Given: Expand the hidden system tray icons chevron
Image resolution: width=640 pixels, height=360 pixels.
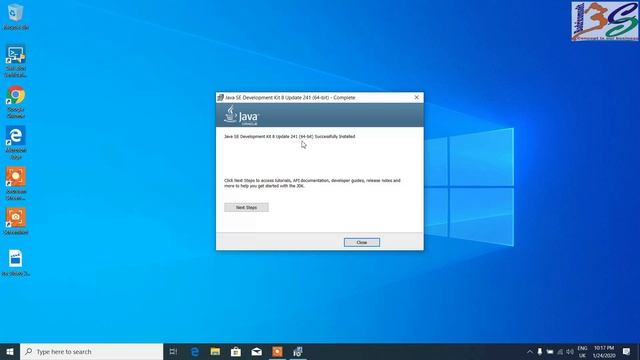Looking at the screenshot, I should pyautogui.click(x=529, y=351).
